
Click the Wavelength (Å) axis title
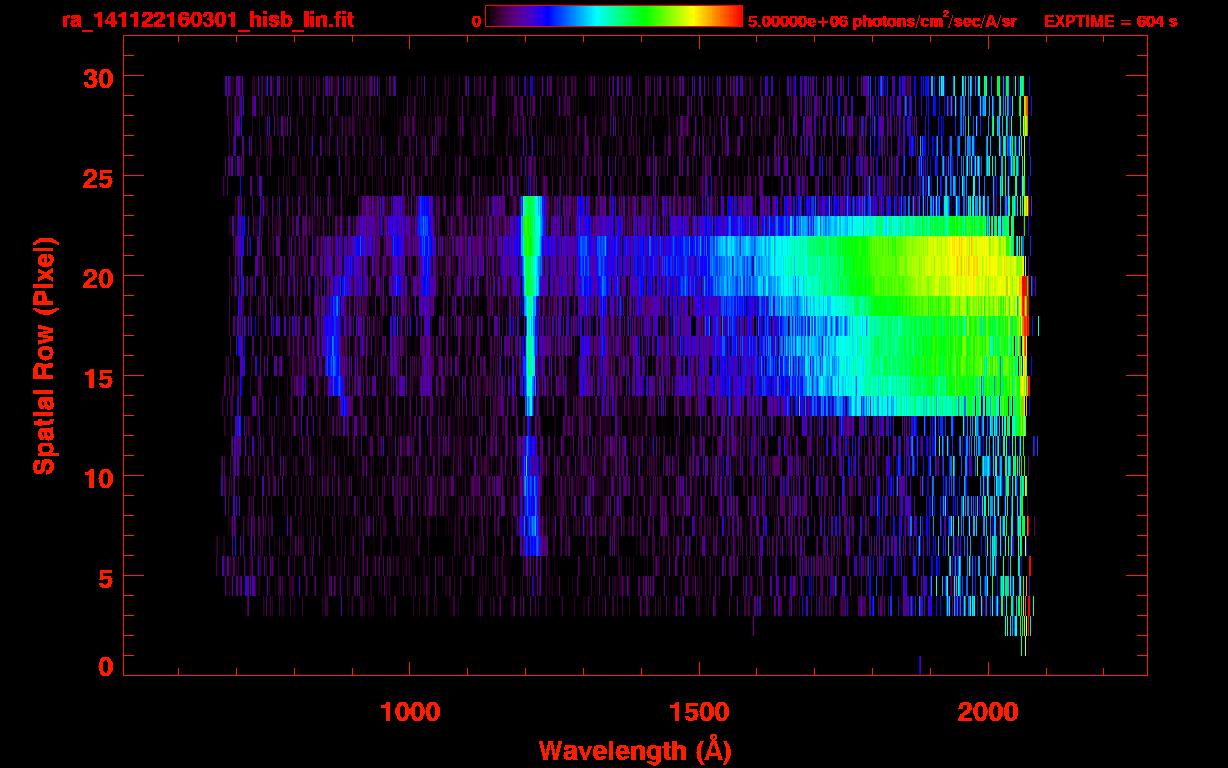635,750
